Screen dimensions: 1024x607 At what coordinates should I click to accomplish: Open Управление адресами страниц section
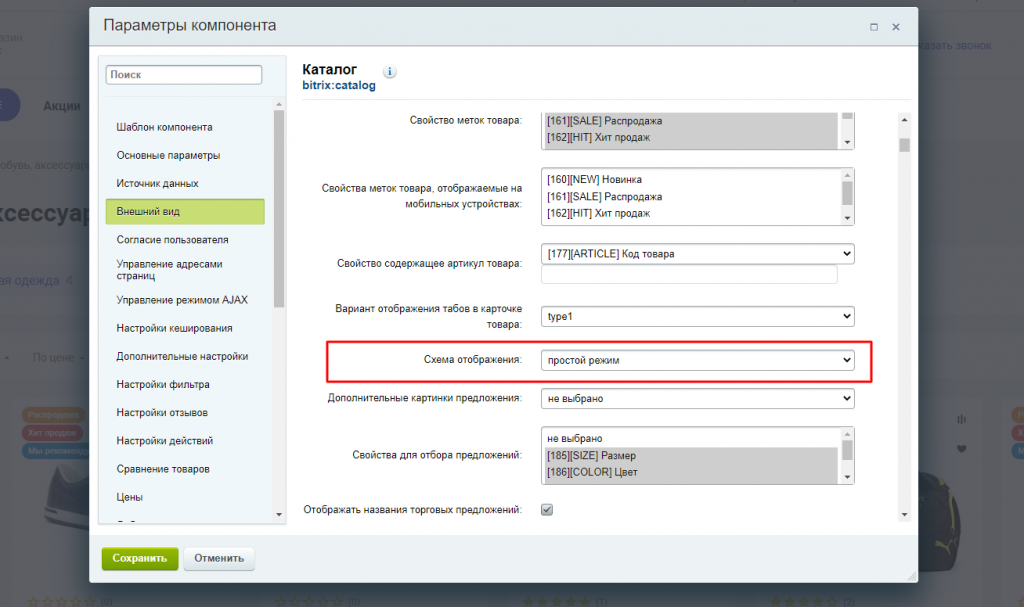click(170, 270)
